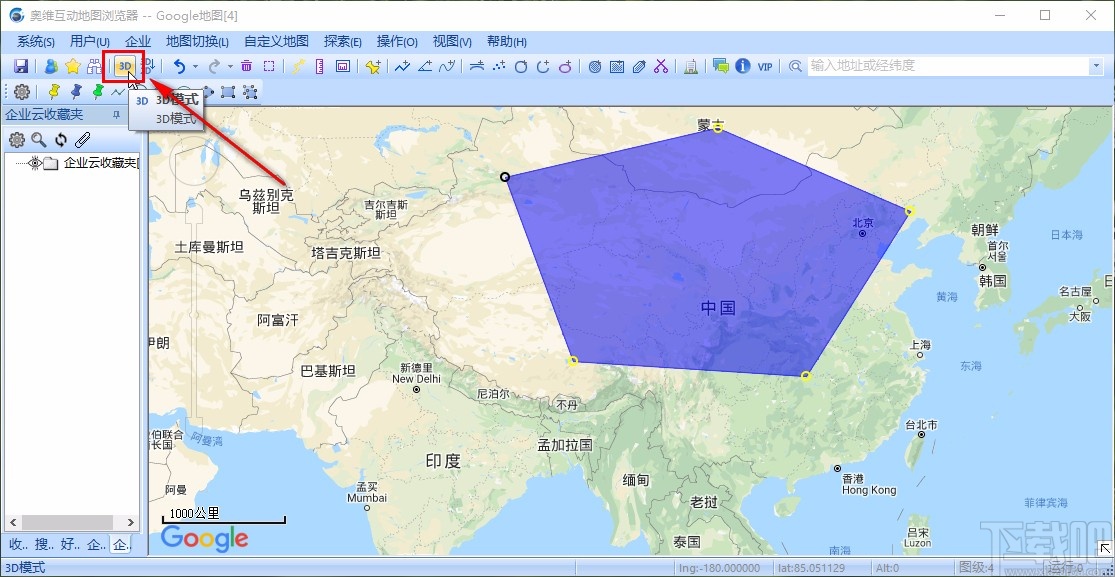This screenshot has height=577, width=1115.
Task: Expand the address search box dropdown
Action: pyautogui.click(x=1095, y=66)
